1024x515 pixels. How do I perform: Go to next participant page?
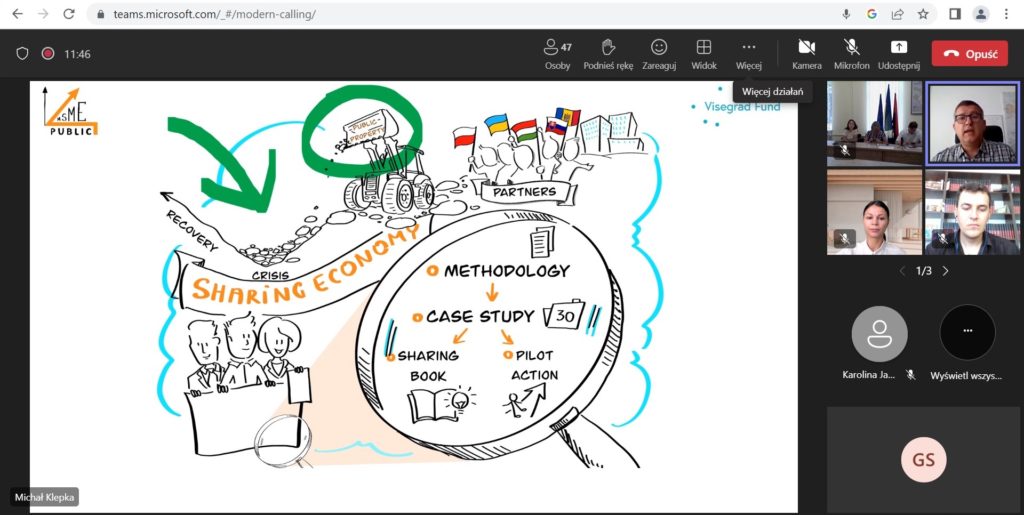point(945,271)
